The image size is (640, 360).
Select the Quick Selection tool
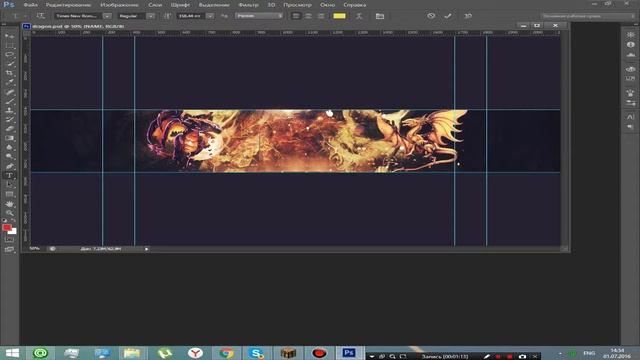pyautogui.click(x=9, y=64)
